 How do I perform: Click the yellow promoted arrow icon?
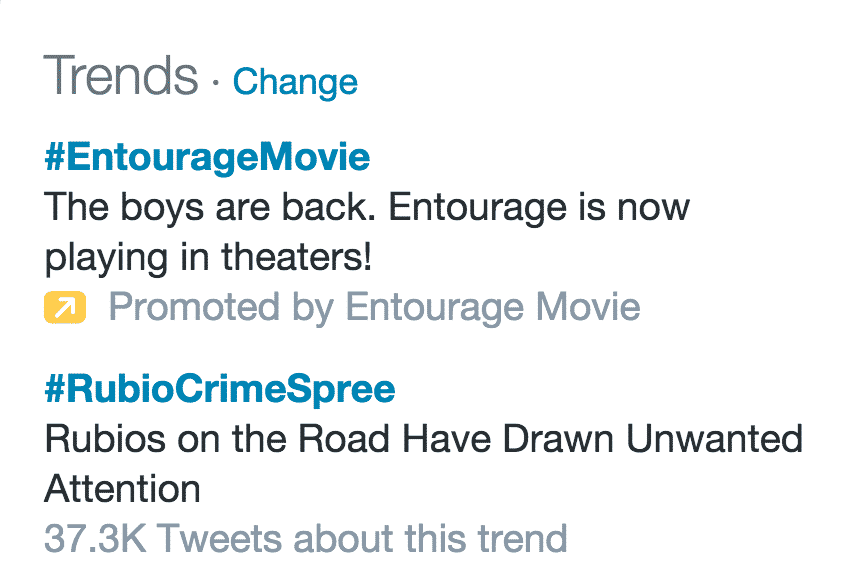coord(65,307)
